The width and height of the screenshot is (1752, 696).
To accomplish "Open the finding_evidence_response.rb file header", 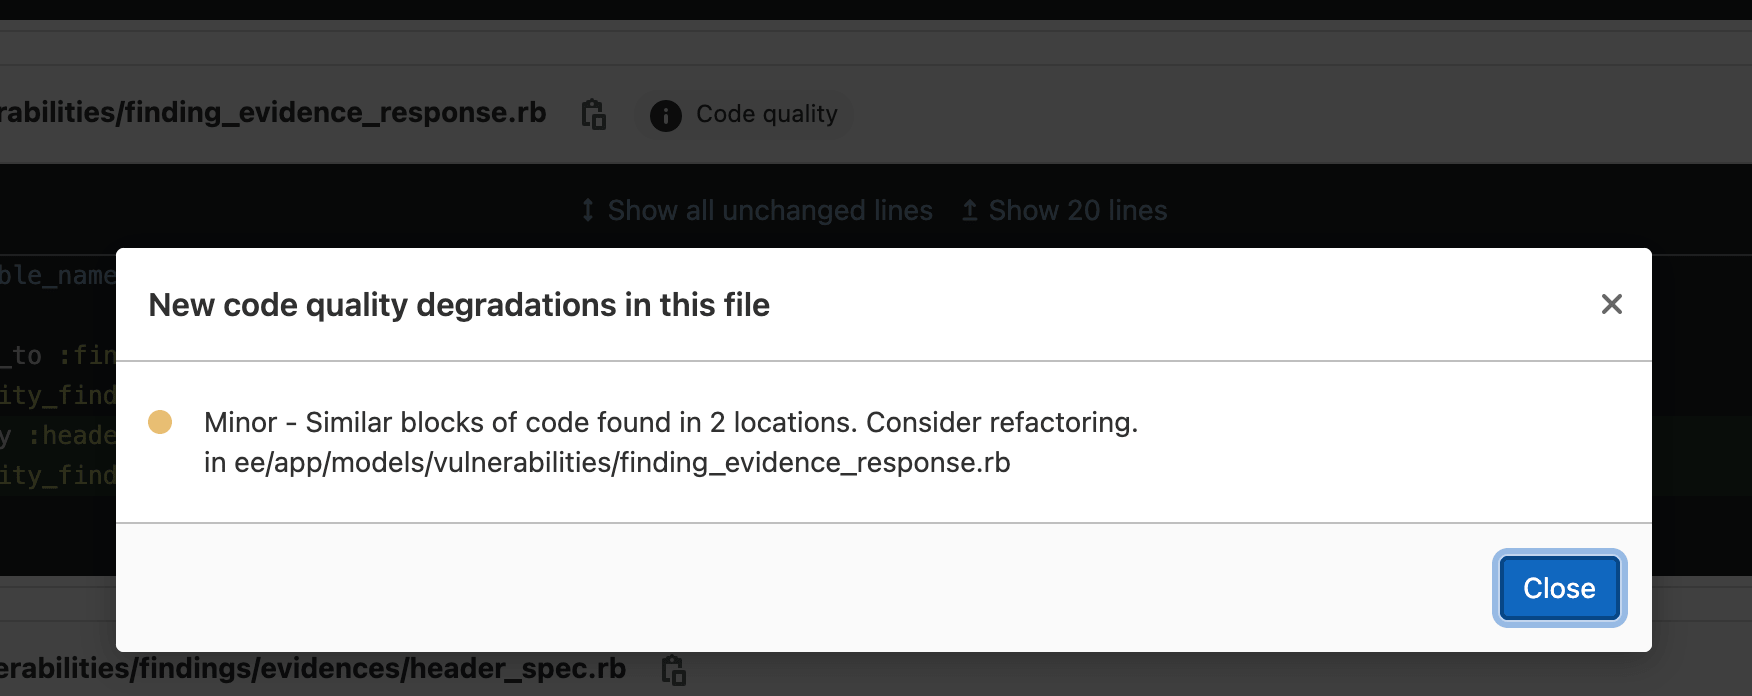I will (x=275, y=112).
